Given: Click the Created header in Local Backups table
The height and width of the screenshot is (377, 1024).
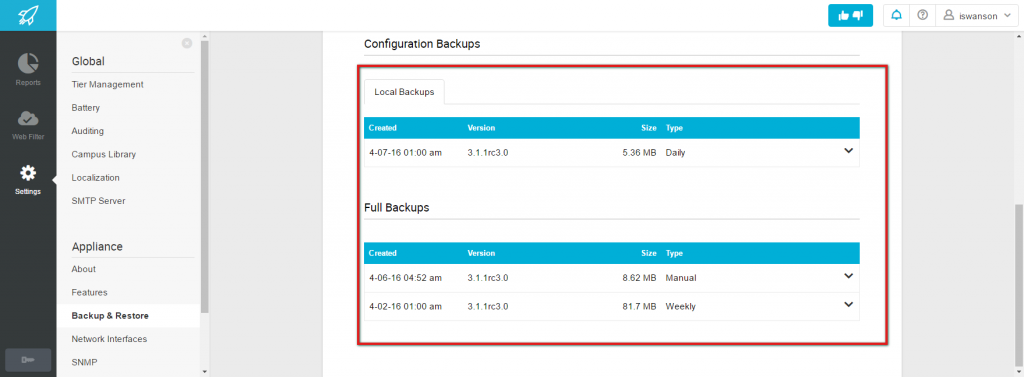Looking at the screenshot, I should pyautogui.click(x=383, y=128).
